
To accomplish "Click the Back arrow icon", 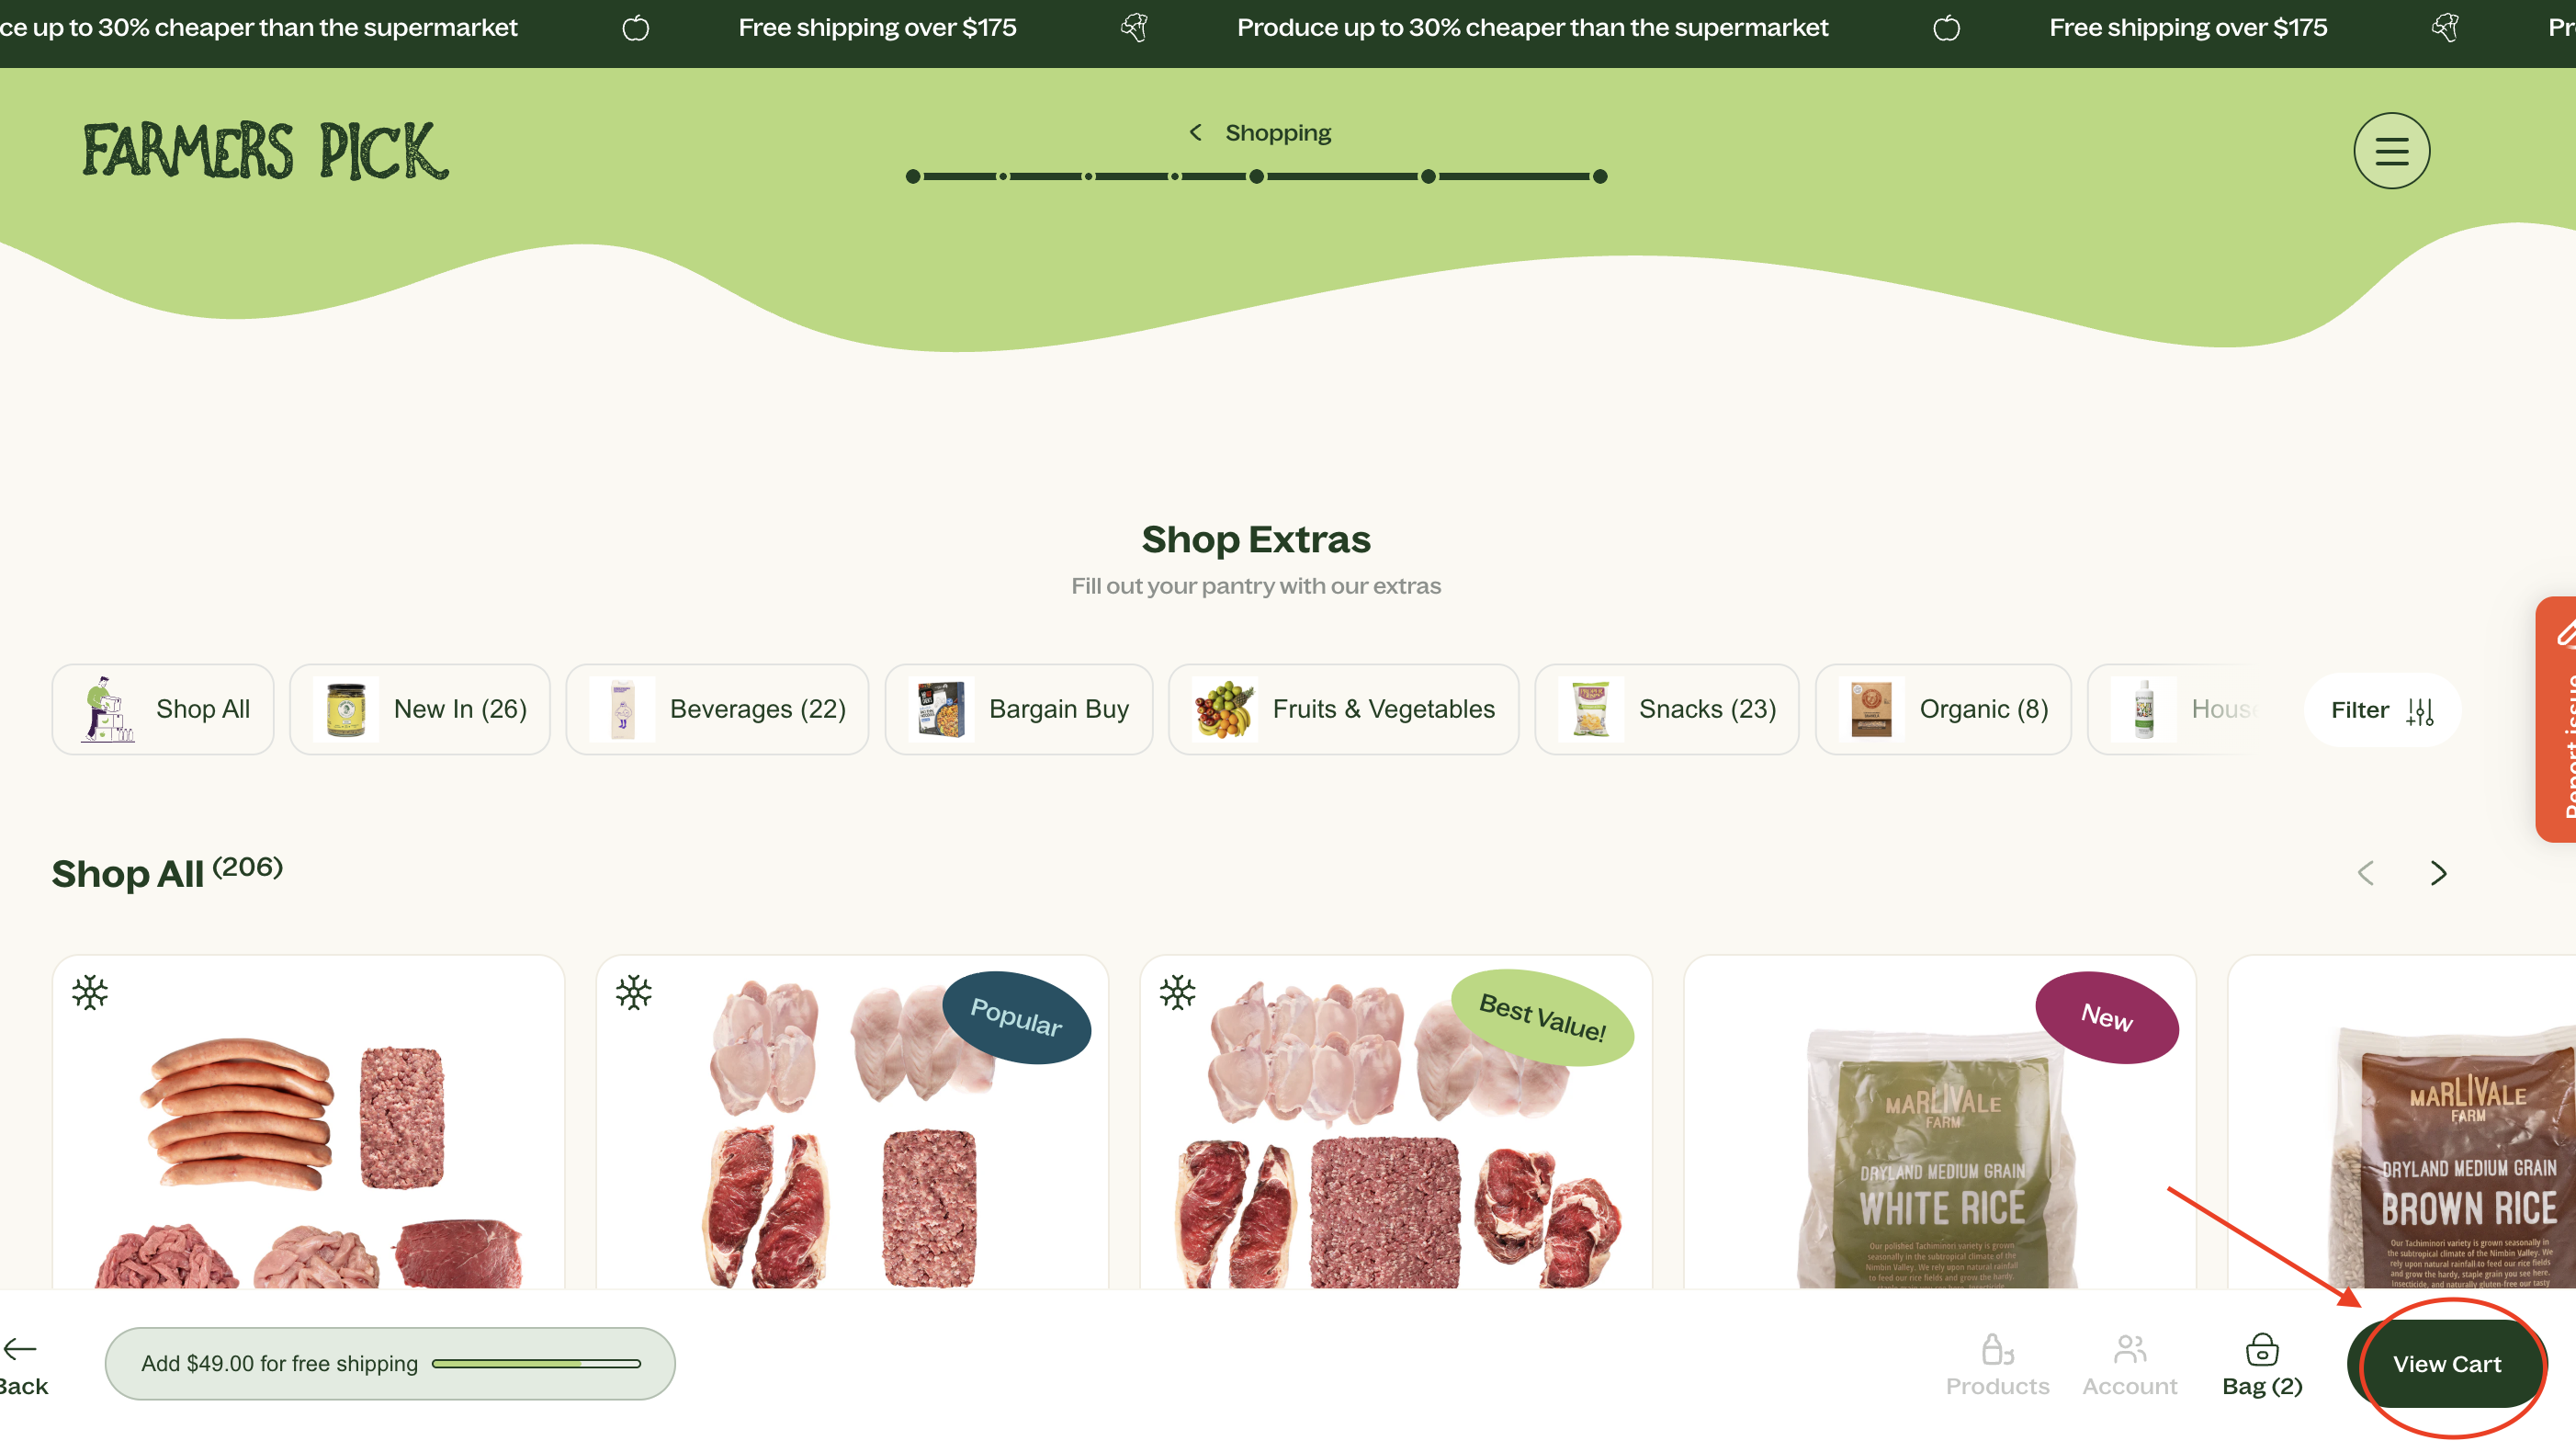I will 20,1349.
